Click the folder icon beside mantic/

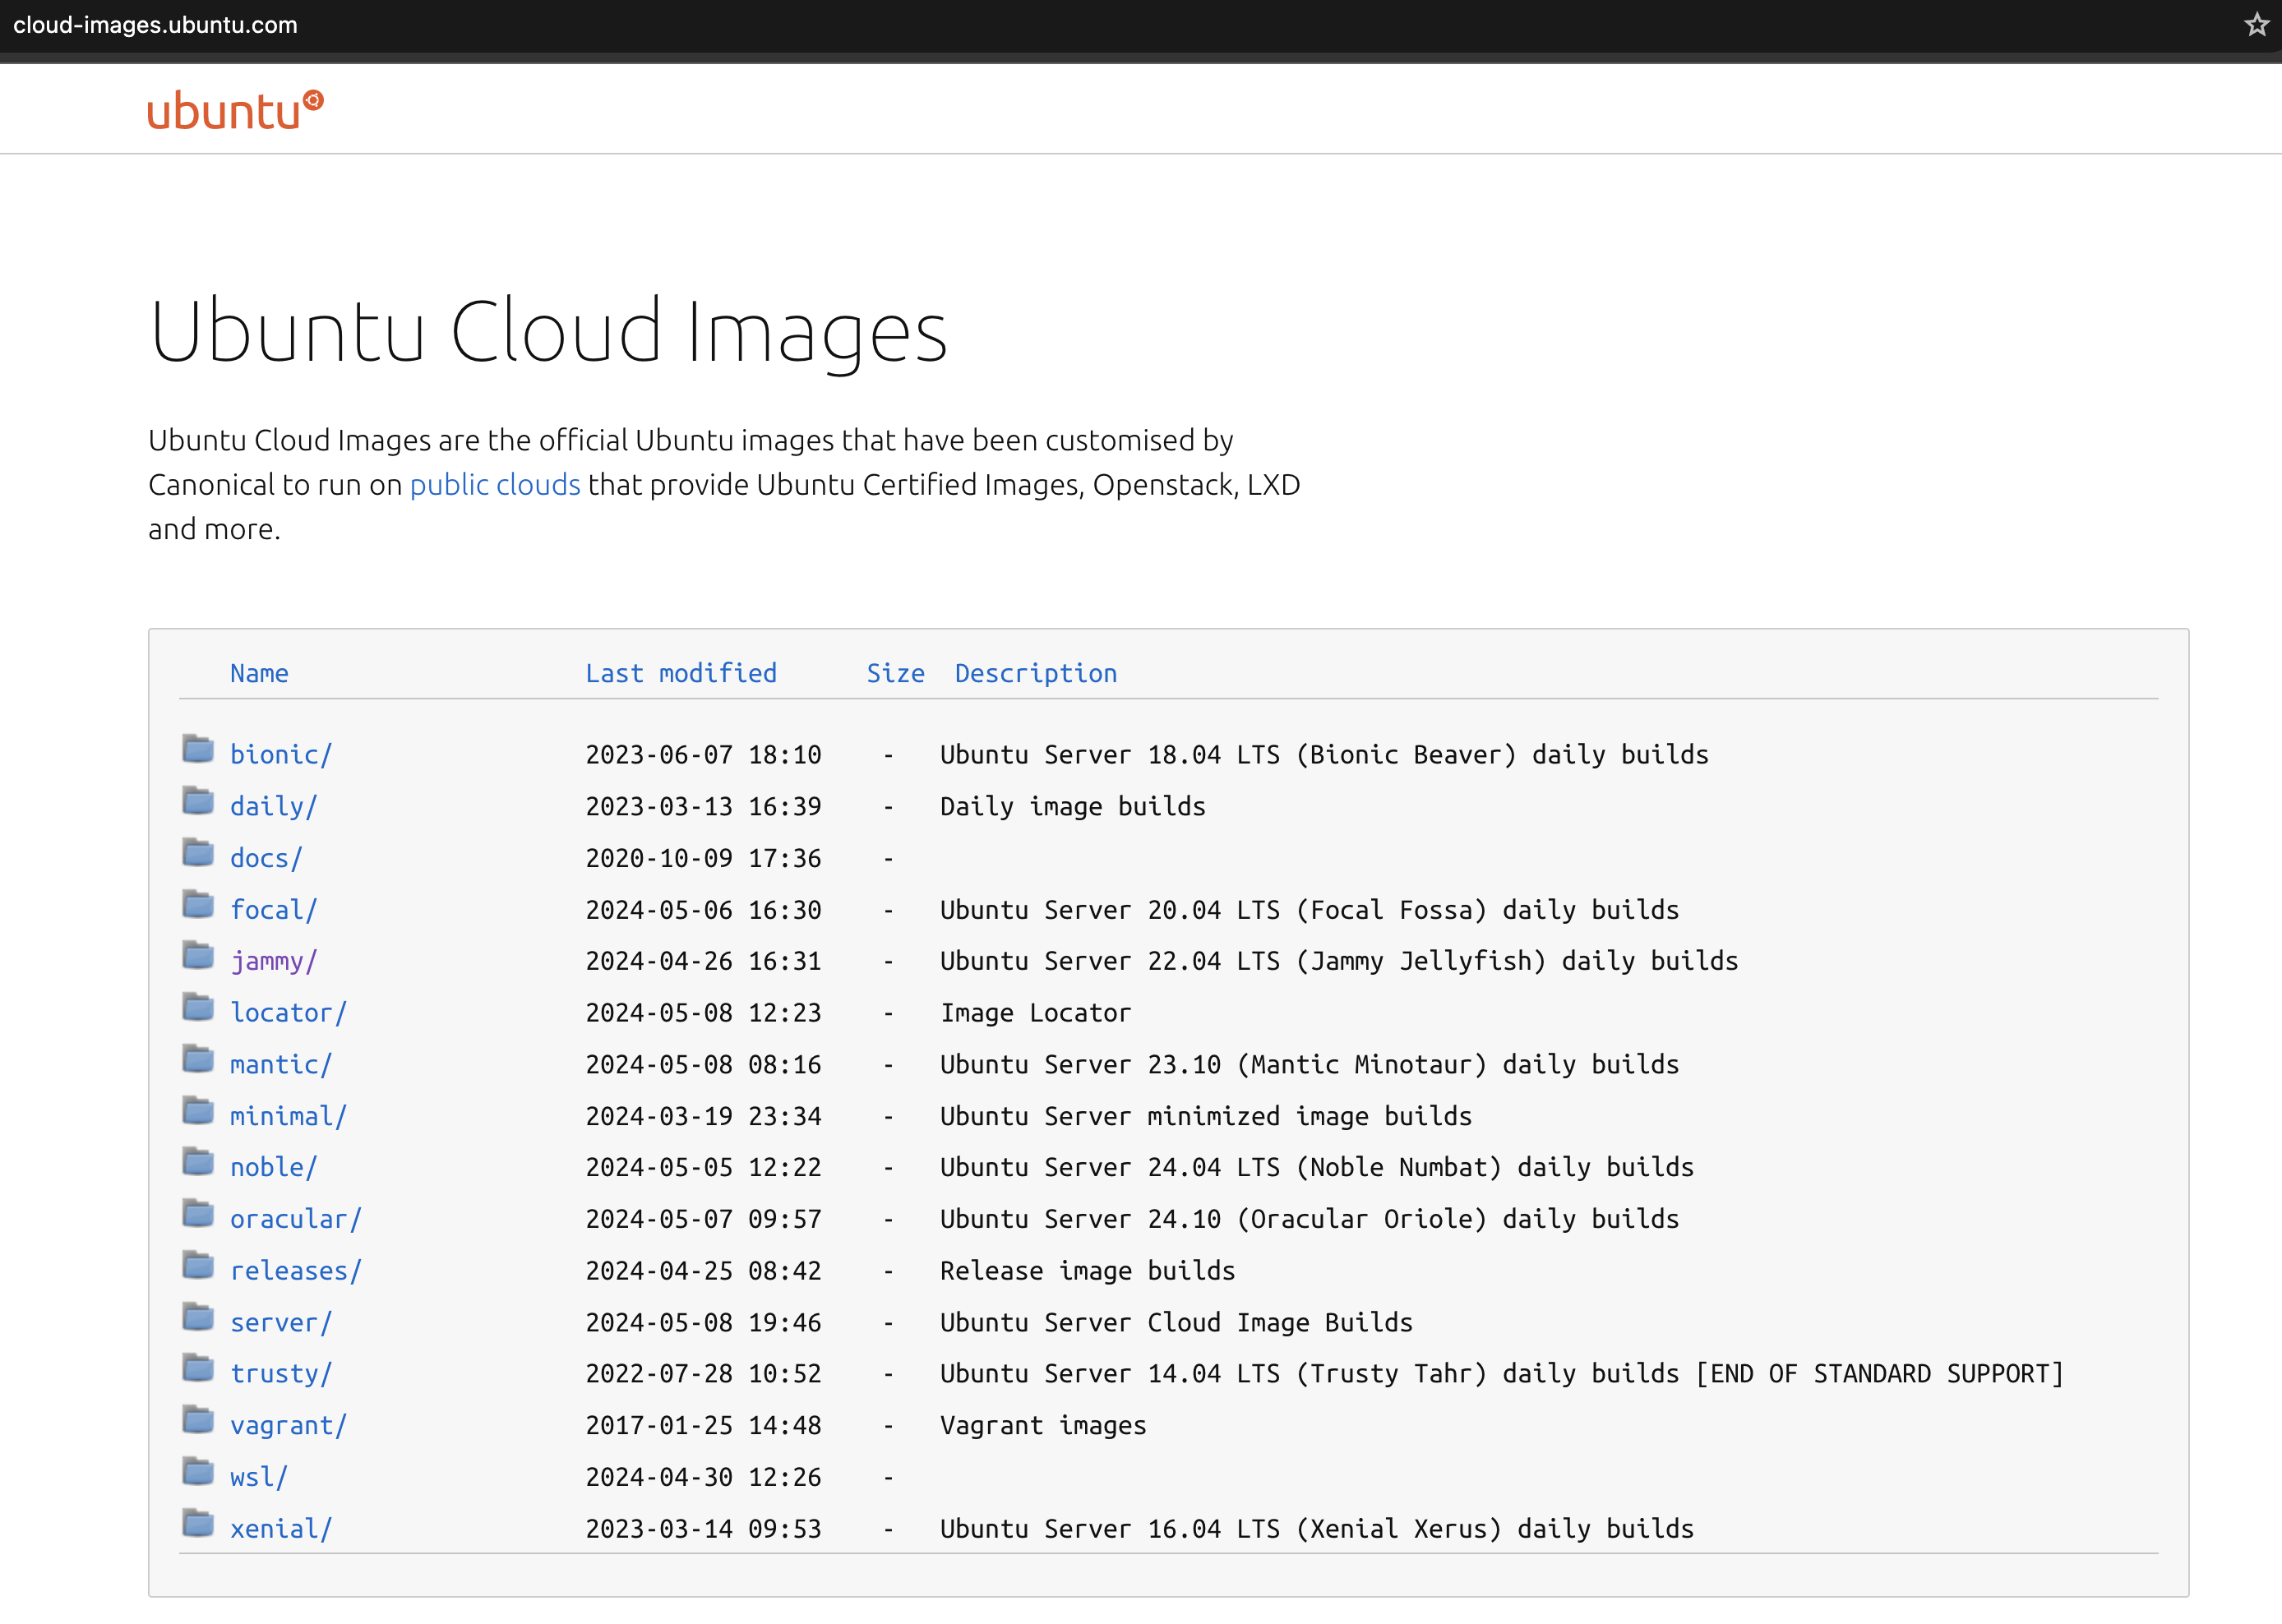[x=198, y=1059]
